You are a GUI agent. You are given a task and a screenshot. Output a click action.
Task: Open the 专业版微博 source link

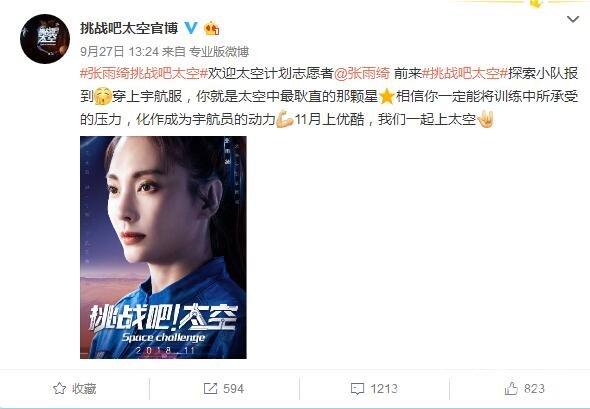[219, 52]
